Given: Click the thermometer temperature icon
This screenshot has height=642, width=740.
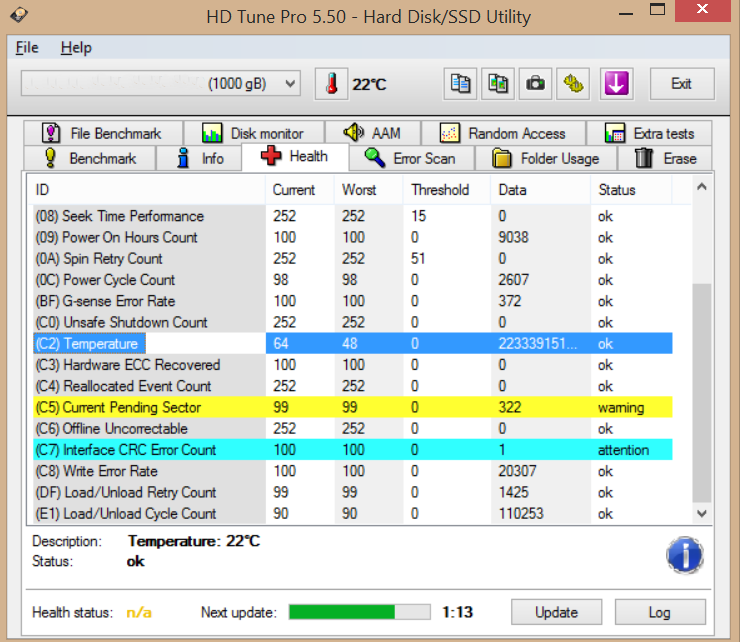Looking at the screenshot, I should click(x=332, y=84).
